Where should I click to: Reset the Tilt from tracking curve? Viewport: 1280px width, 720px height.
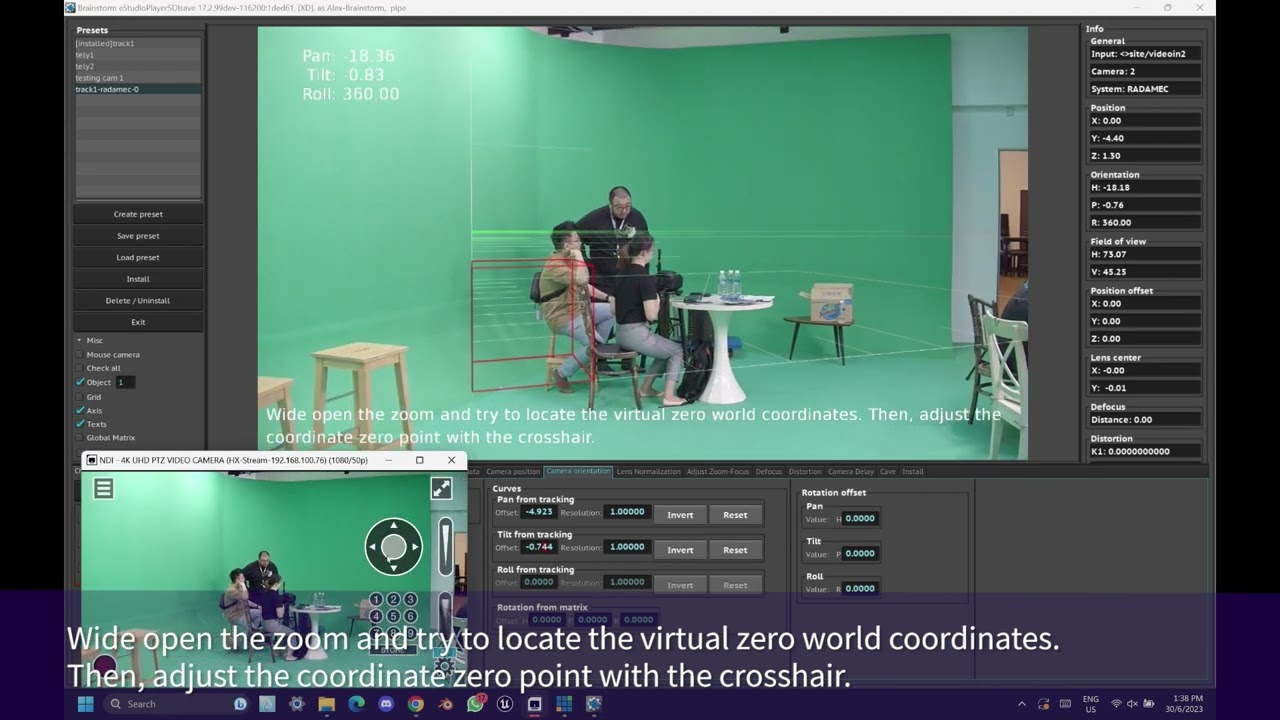point(735,550)
